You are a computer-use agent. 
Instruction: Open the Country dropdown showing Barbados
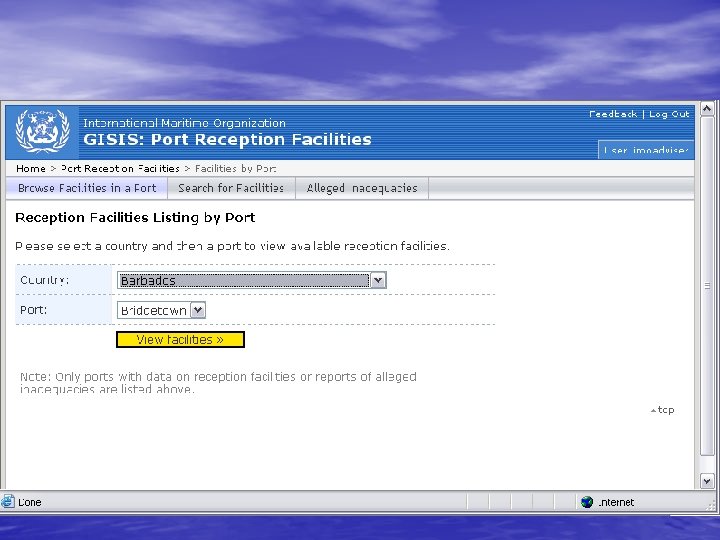pyautogui.click(x=252, y=280)
